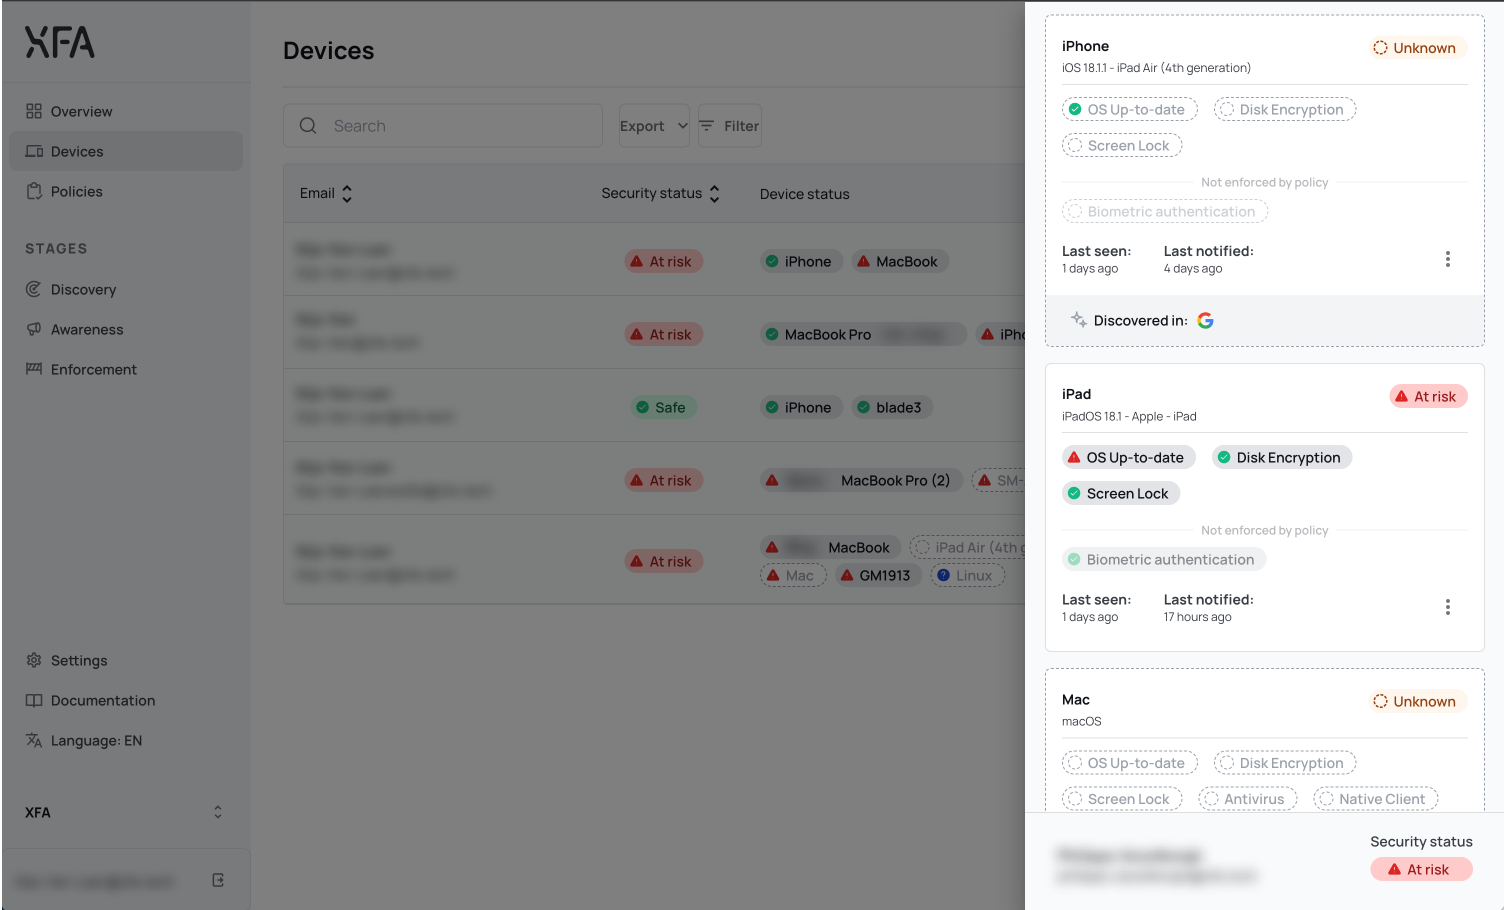Select iPhone chip in first table row
The width and height of the screenshot is (1504, 910).
801,261
